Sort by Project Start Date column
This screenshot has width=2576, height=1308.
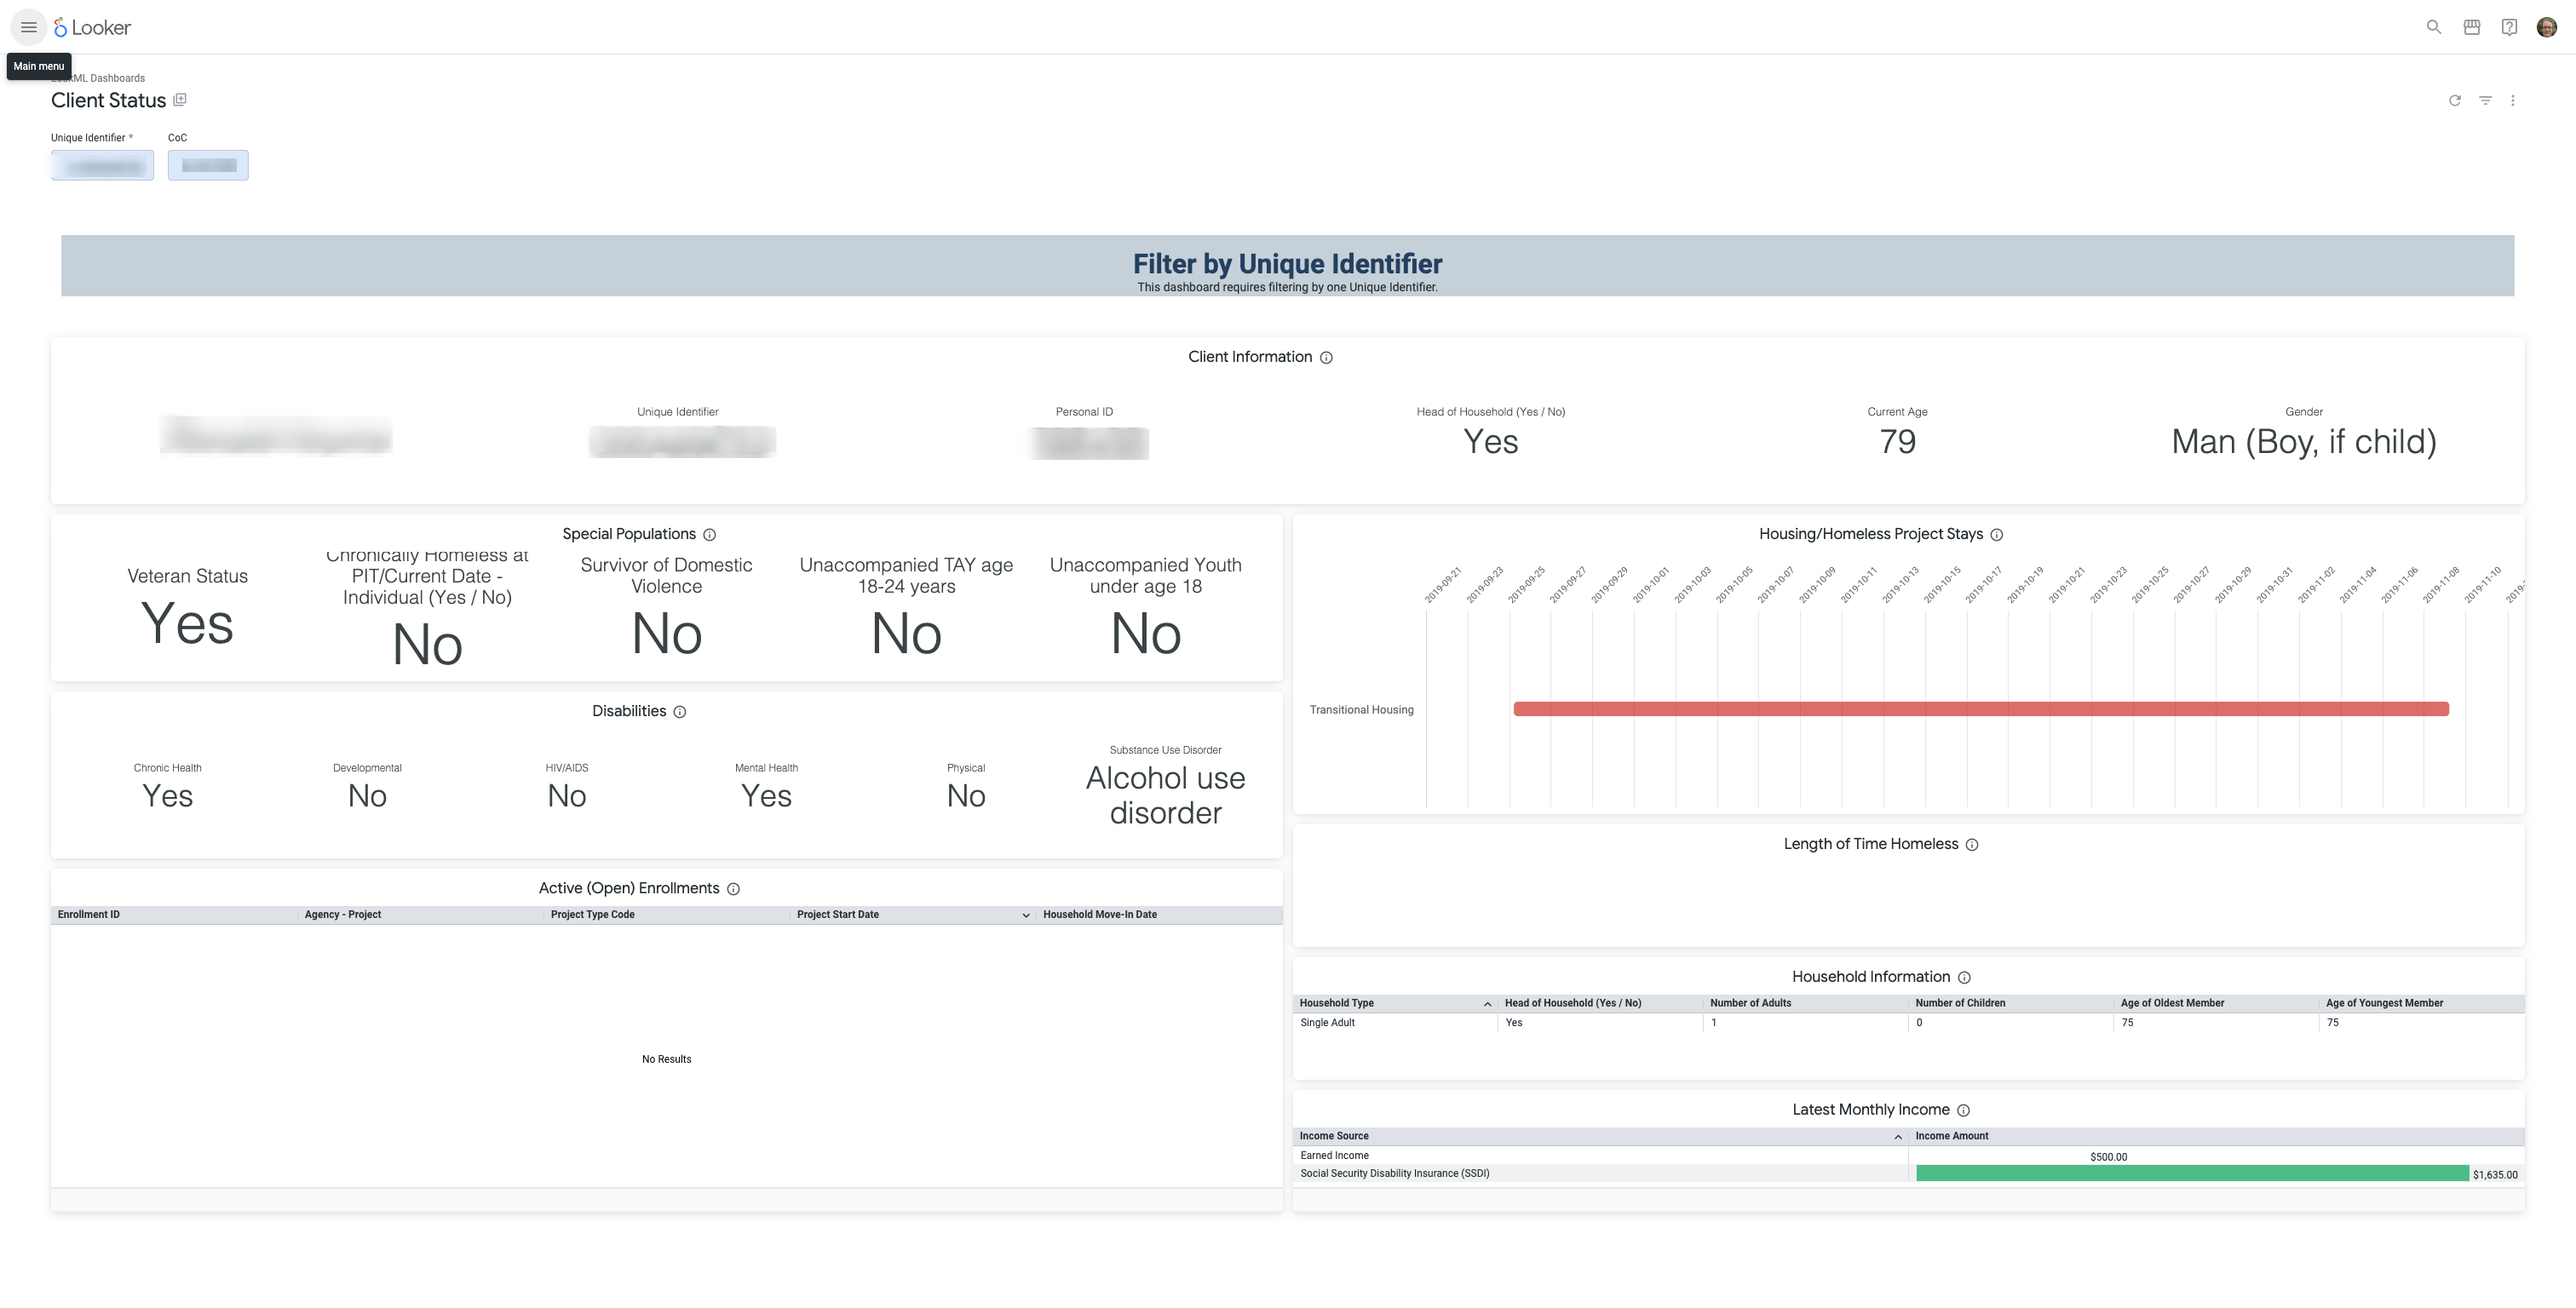[838, 914]
